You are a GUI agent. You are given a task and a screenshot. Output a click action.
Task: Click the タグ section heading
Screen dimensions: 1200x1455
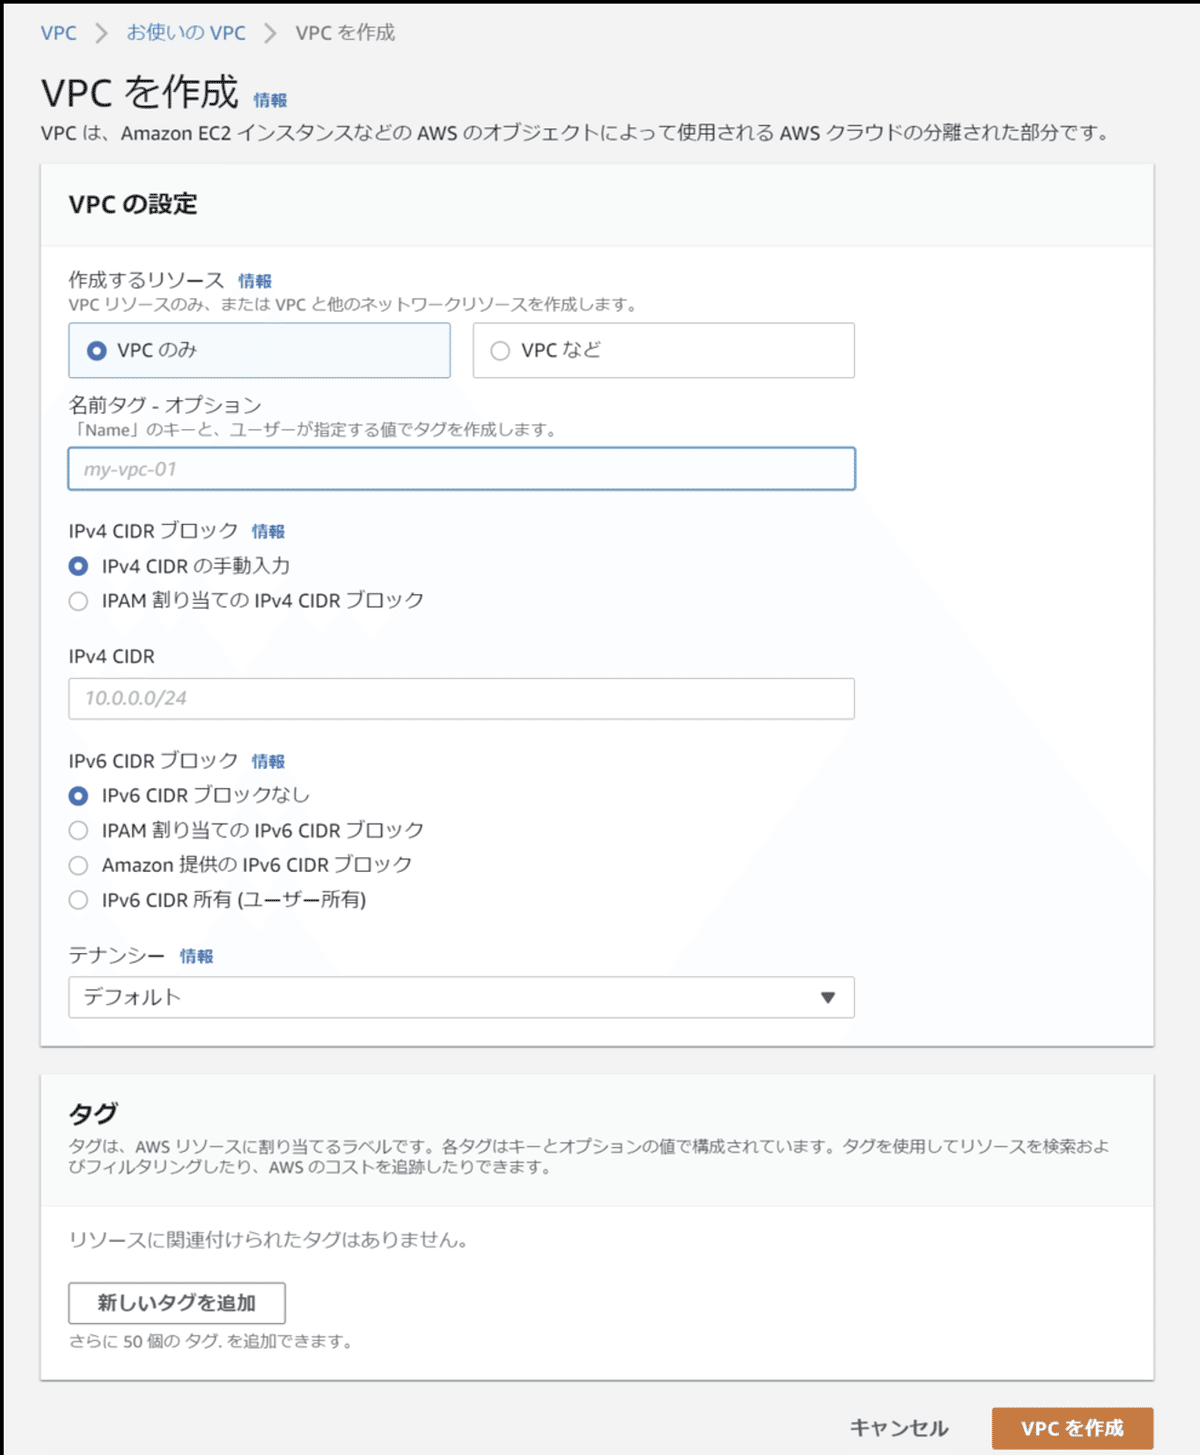pos(93,1113)
